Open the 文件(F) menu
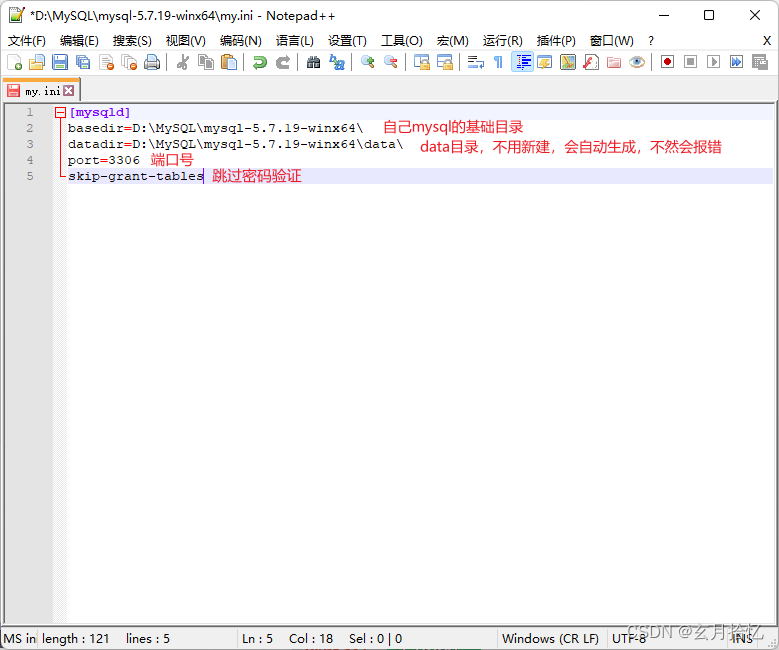 [27, 41]
